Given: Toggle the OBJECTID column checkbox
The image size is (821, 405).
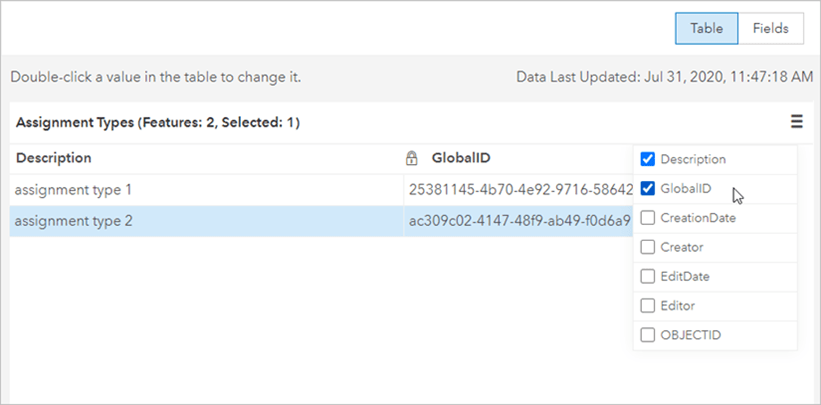Looking at the screenshot, I should coord(647,335).
